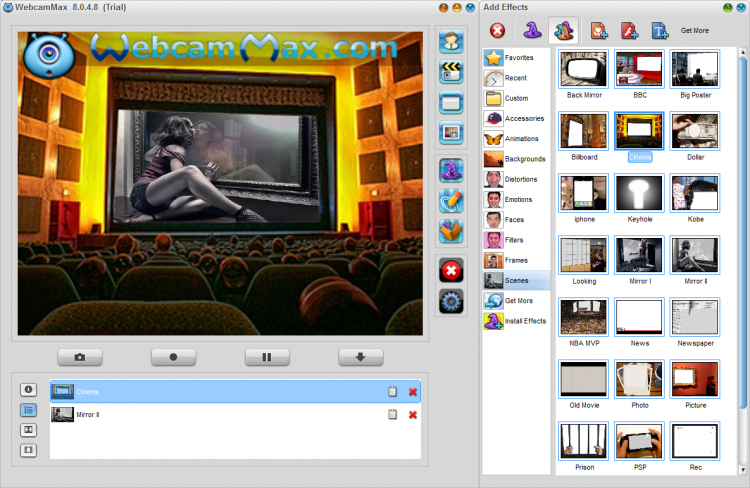Screen dimensions: 750x488
Task: Click the picture-in-picture panel icon
Action: tap(28, 430)
